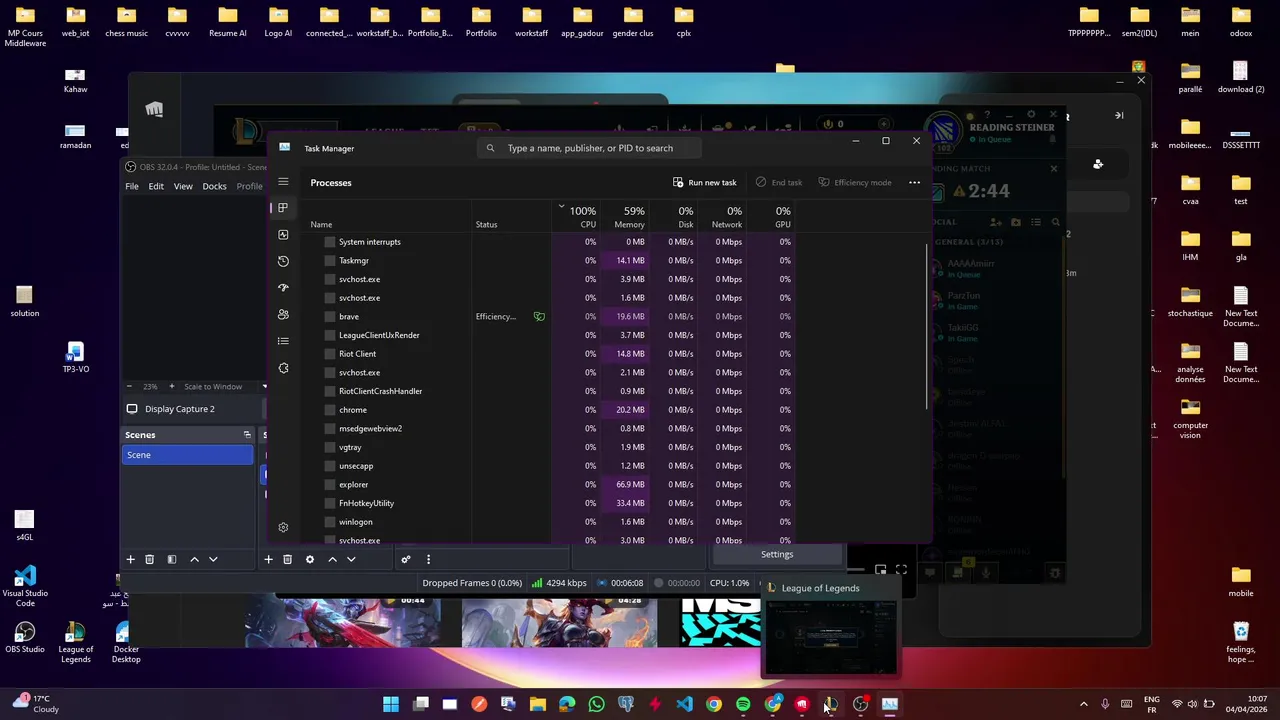Move scene up in OBS Scenes toolbar

point(194,559)
